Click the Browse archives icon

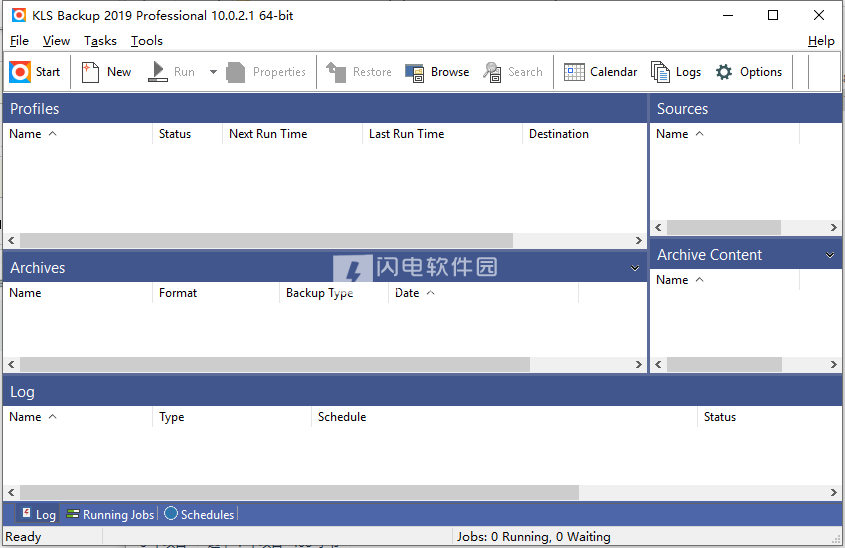click(x=437, y=72)
